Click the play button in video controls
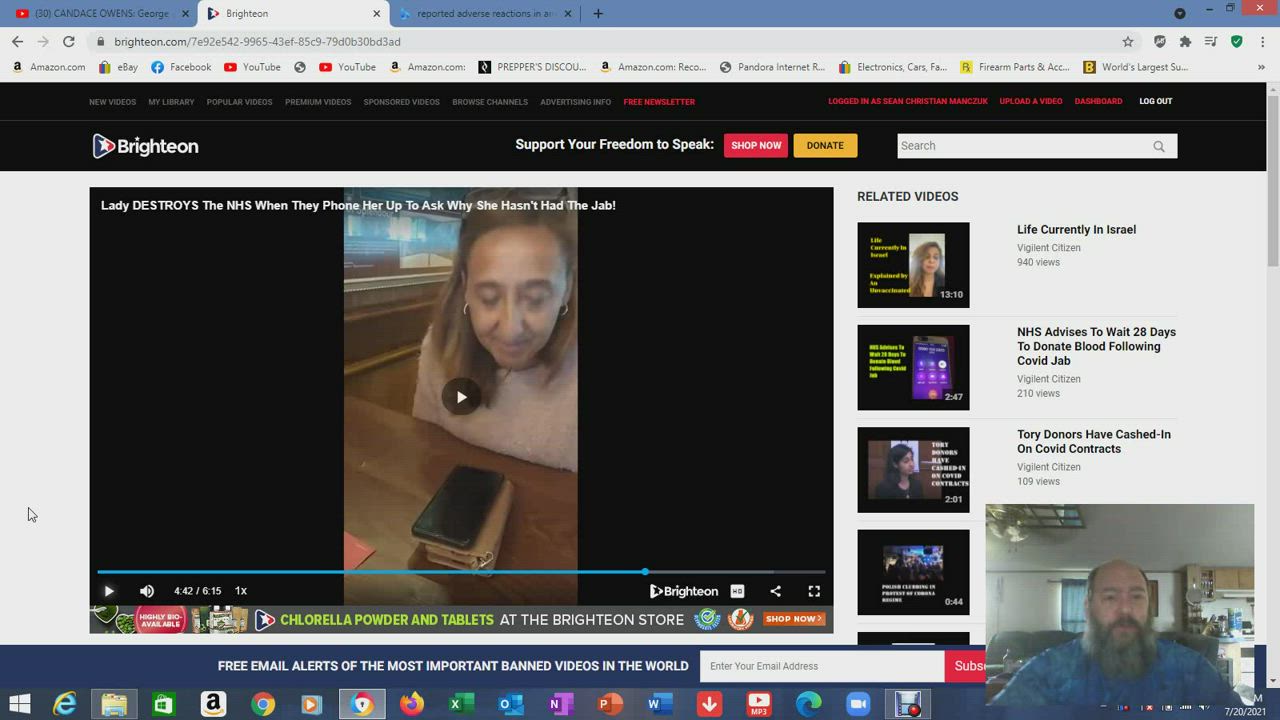This screenshot has height=720, width=1280. [x=109, y=591]
